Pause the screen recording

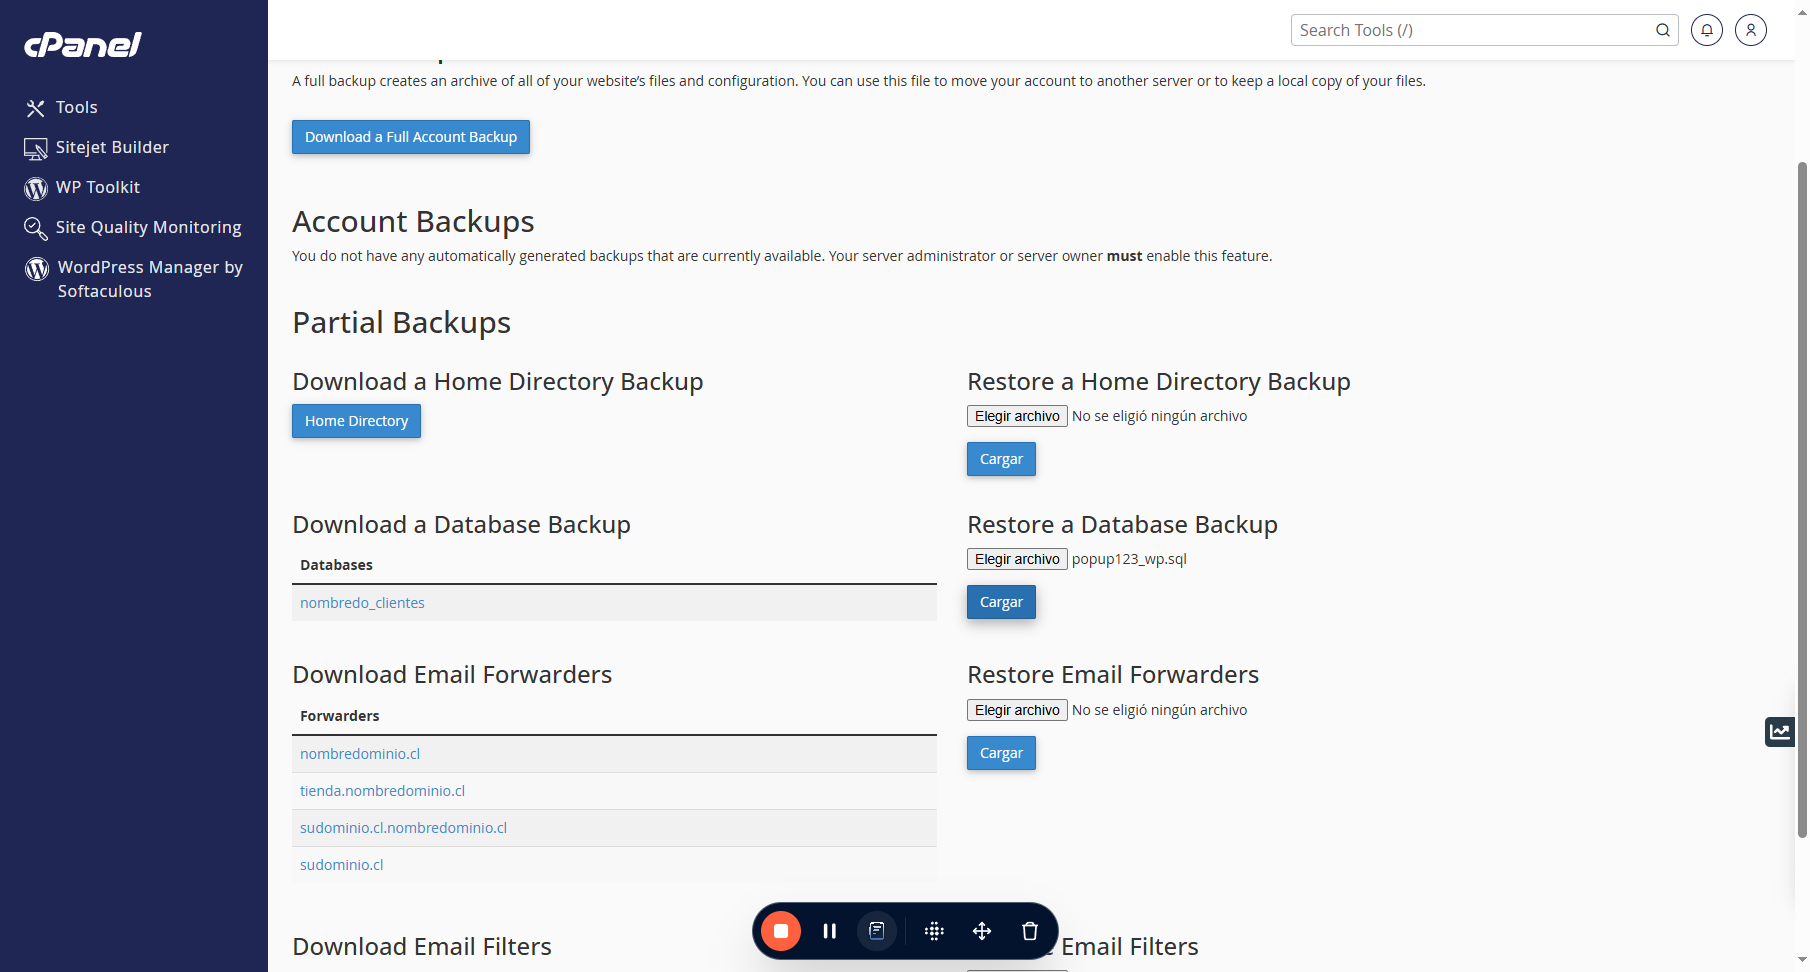click(829, 931)
